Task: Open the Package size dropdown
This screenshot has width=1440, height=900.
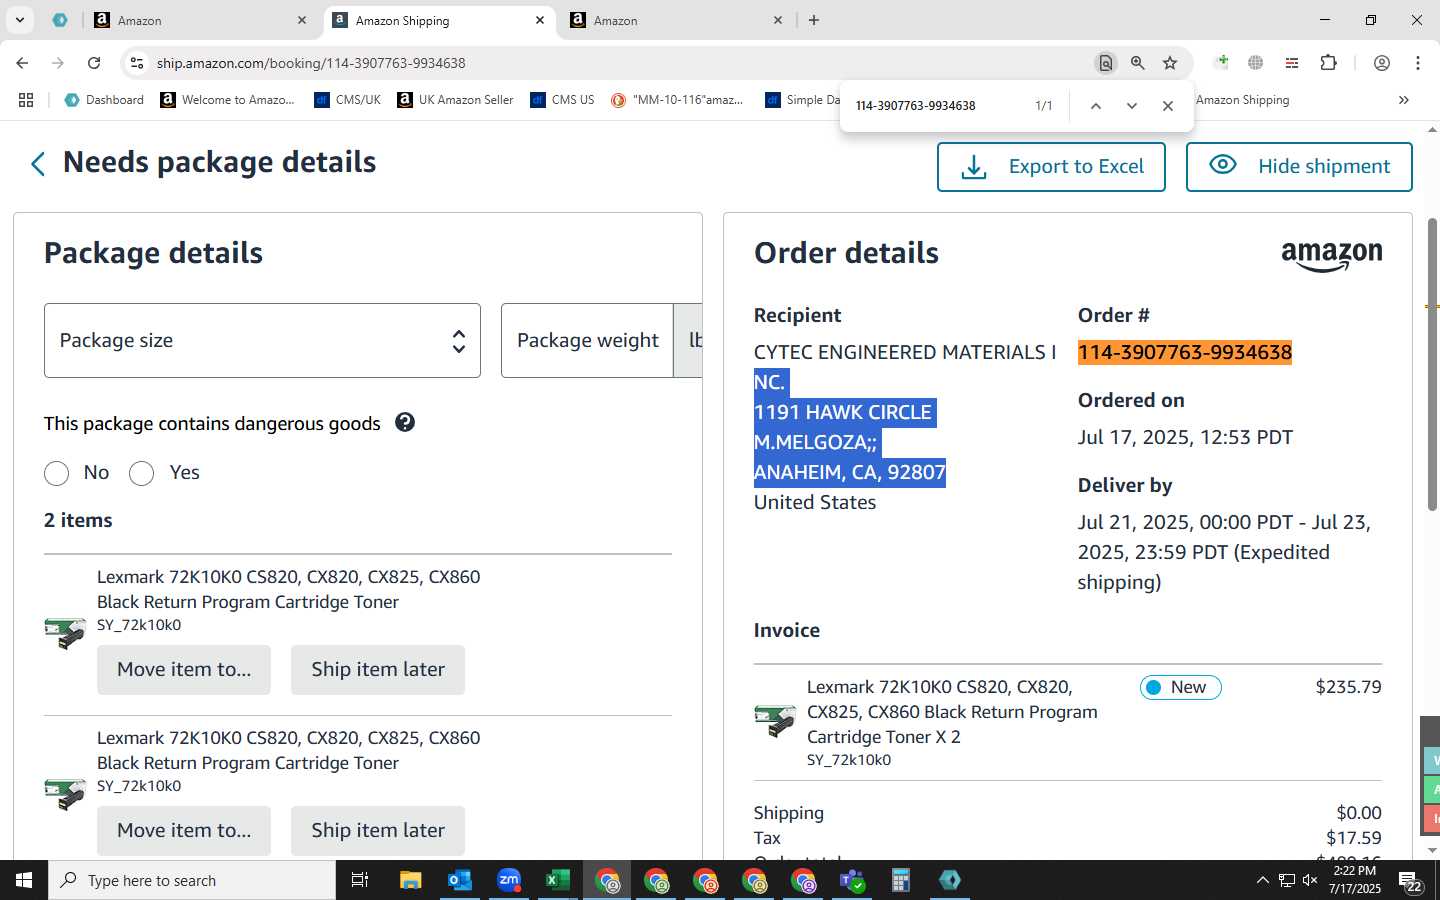Action: click(x=262, y=341)
